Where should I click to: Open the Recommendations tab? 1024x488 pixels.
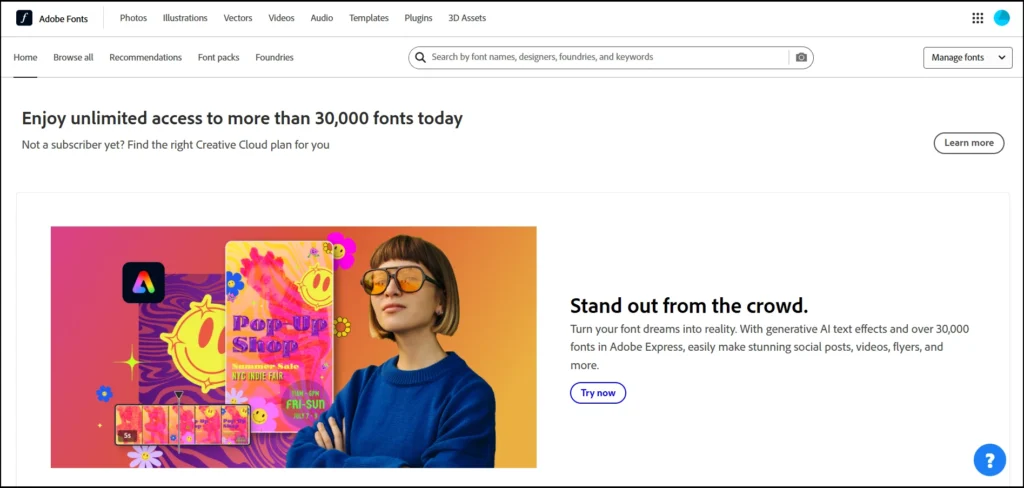pyautogui.click(x=146, y=57)
